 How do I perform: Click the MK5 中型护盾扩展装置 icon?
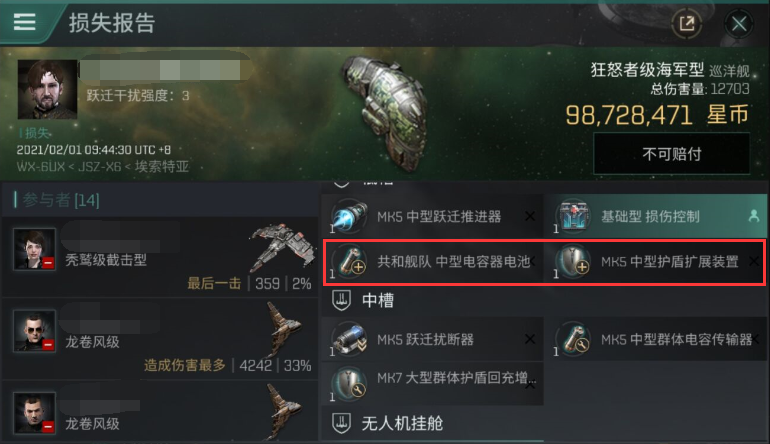tap(572, 261)
